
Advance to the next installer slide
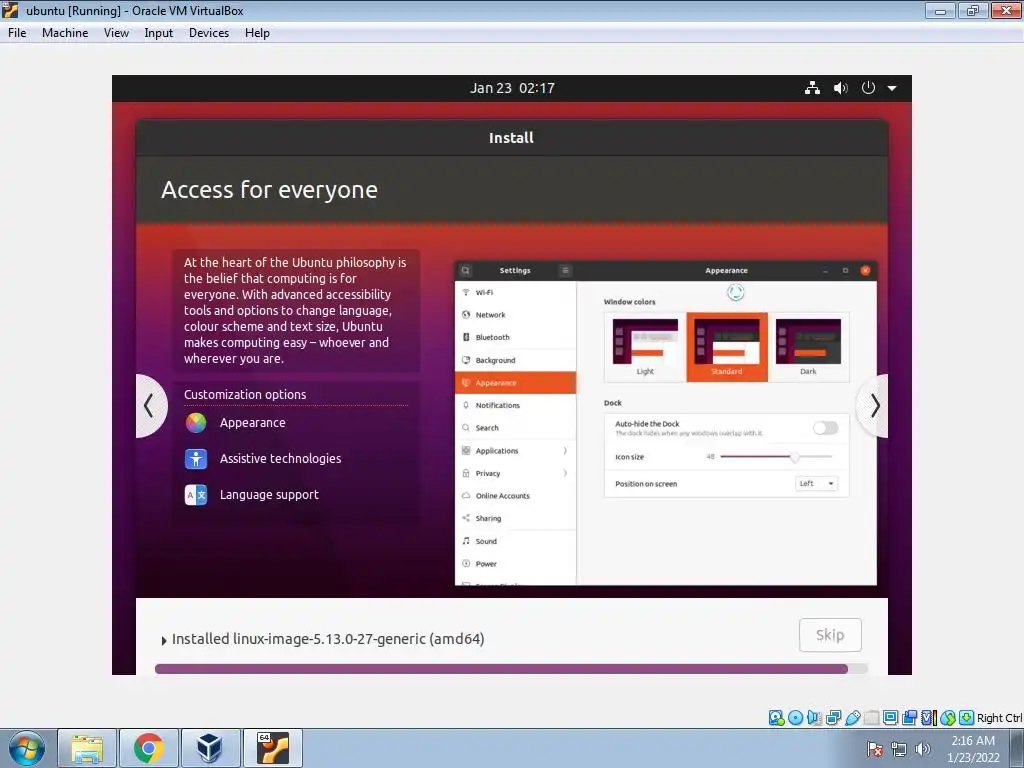point(873,406)
